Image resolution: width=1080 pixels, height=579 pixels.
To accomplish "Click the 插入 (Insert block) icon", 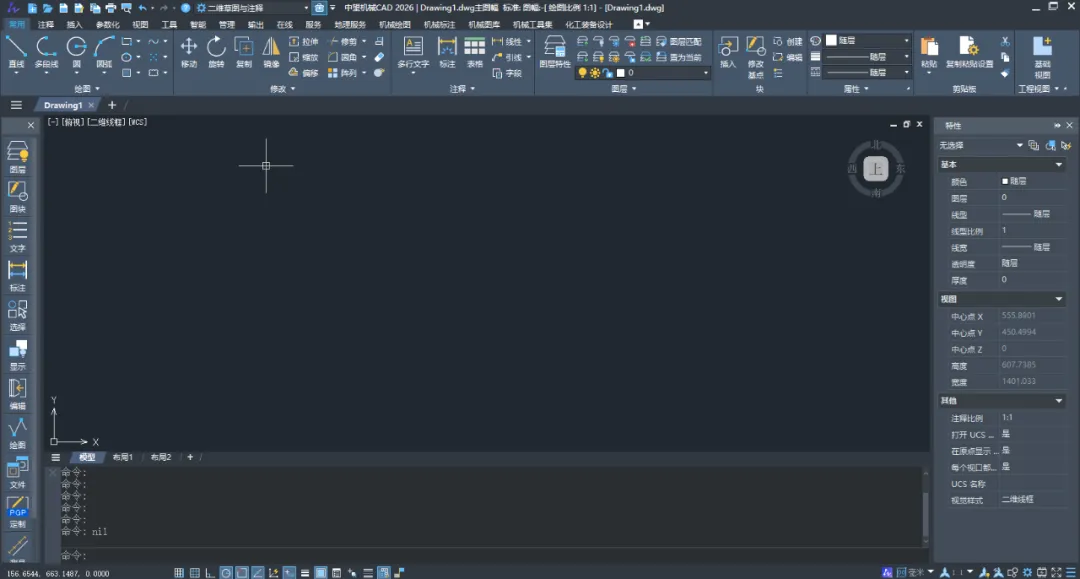I will point(727,52).
